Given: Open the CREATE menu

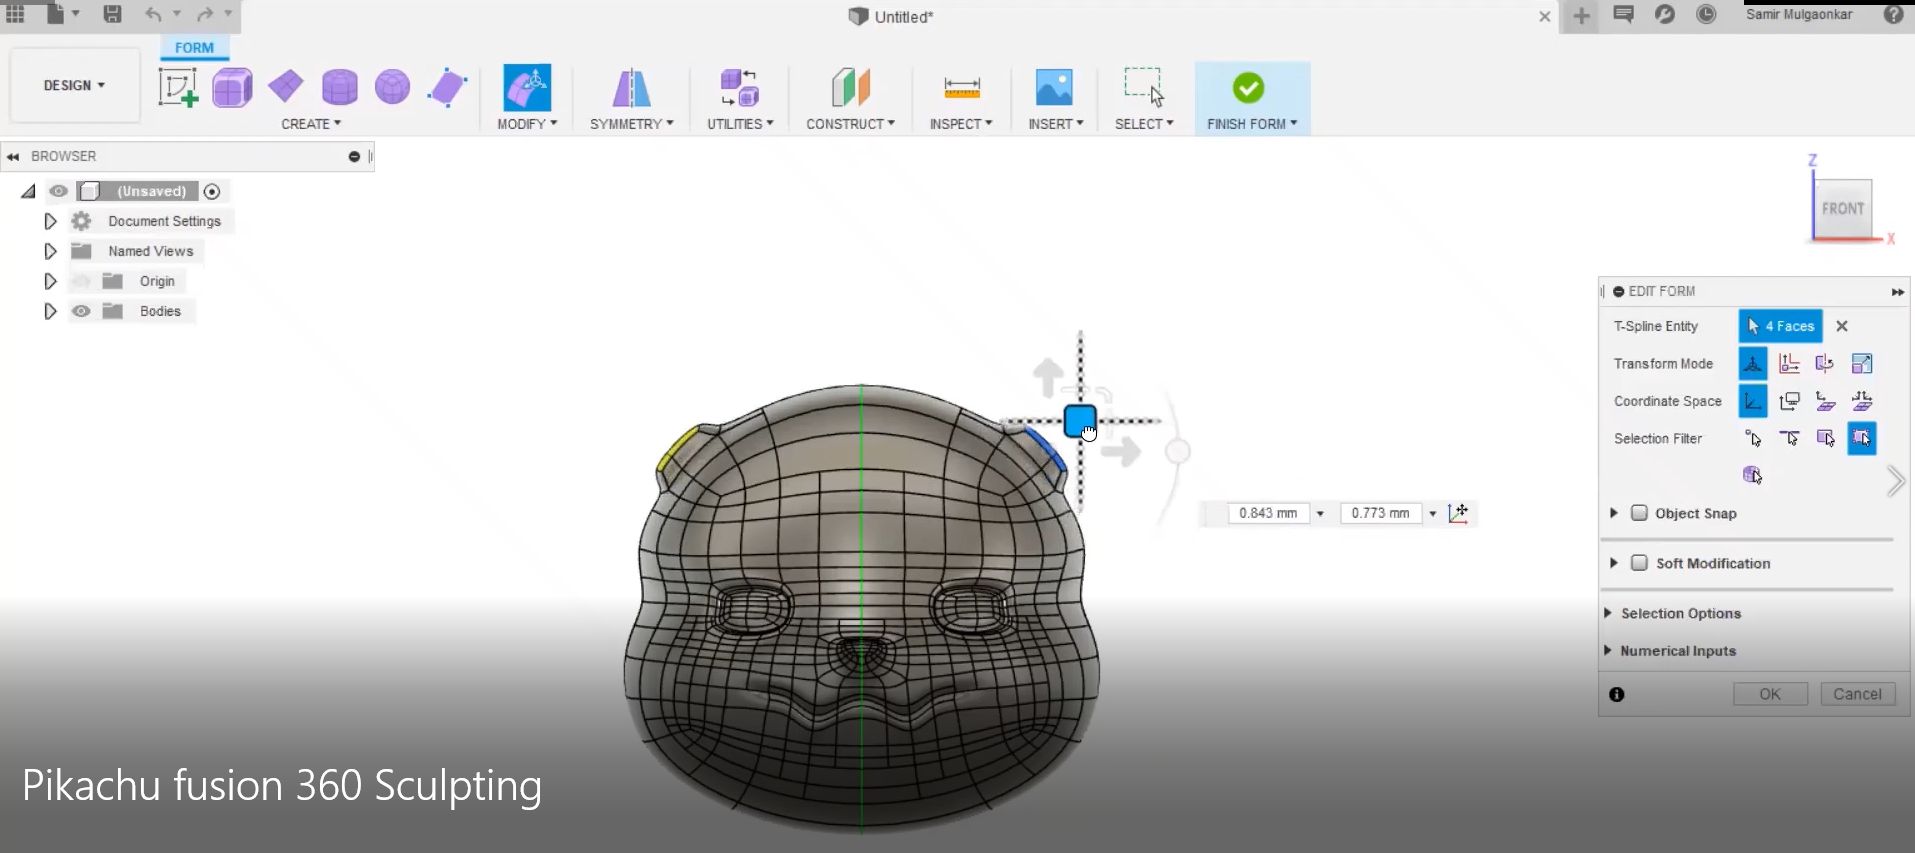Looking at the screenshot, I should pos(311,124).
